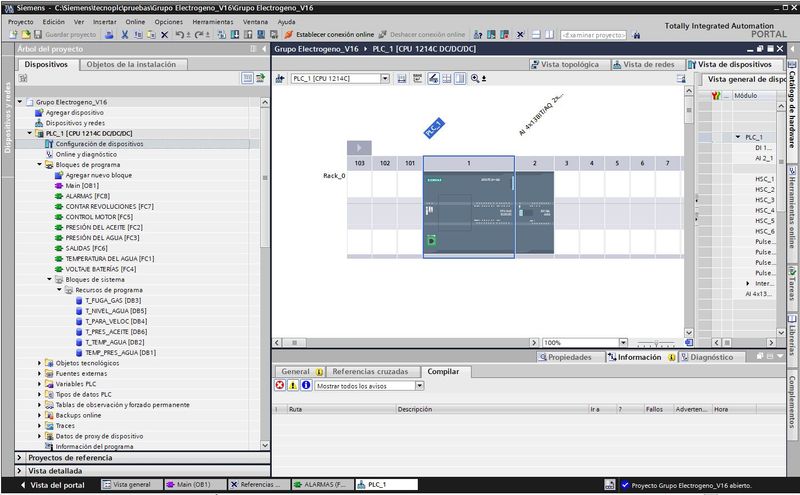Open the Propiedades inspector tab
The image size is (800, 495).
pos(569,357)
